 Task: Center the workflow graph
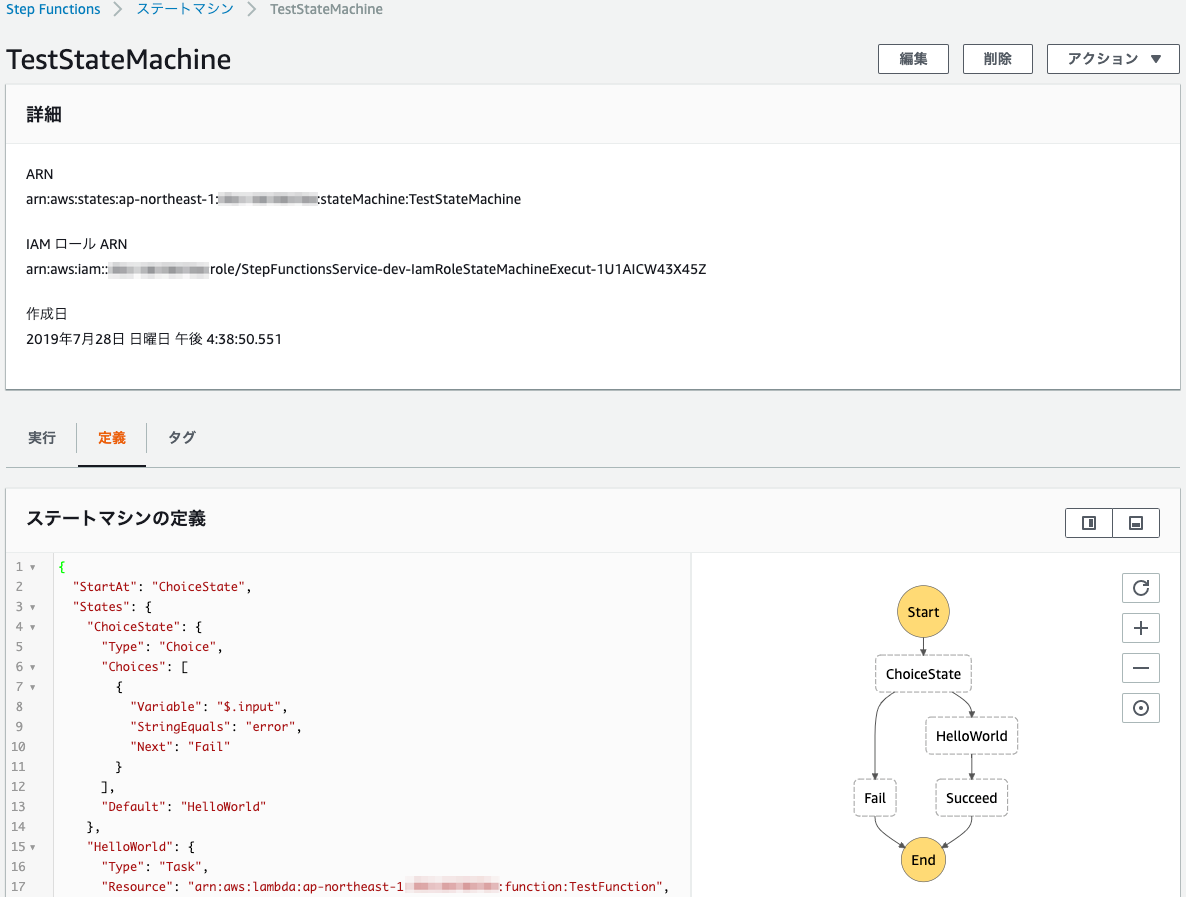click(1140, 708)
